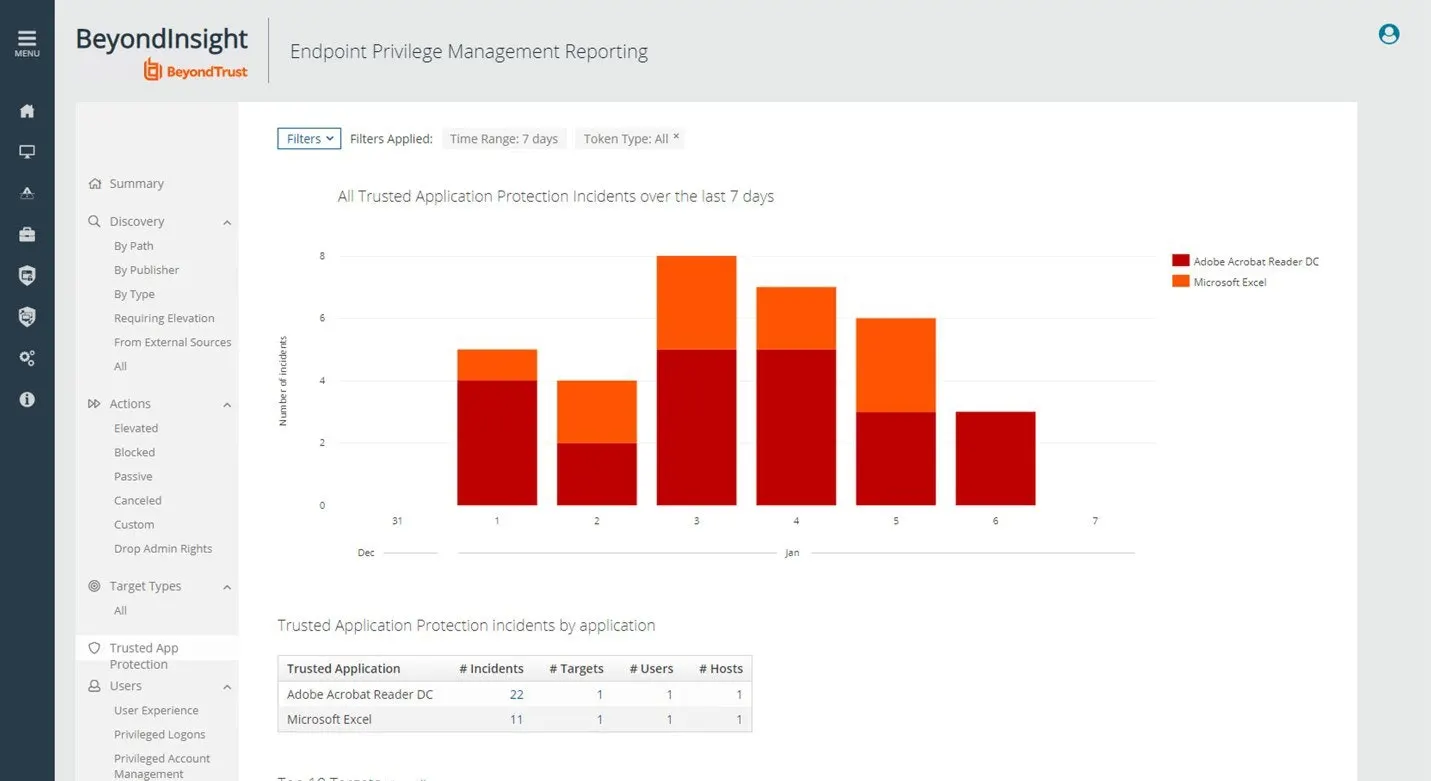Sort by # Users column header

tap(651, 669)
